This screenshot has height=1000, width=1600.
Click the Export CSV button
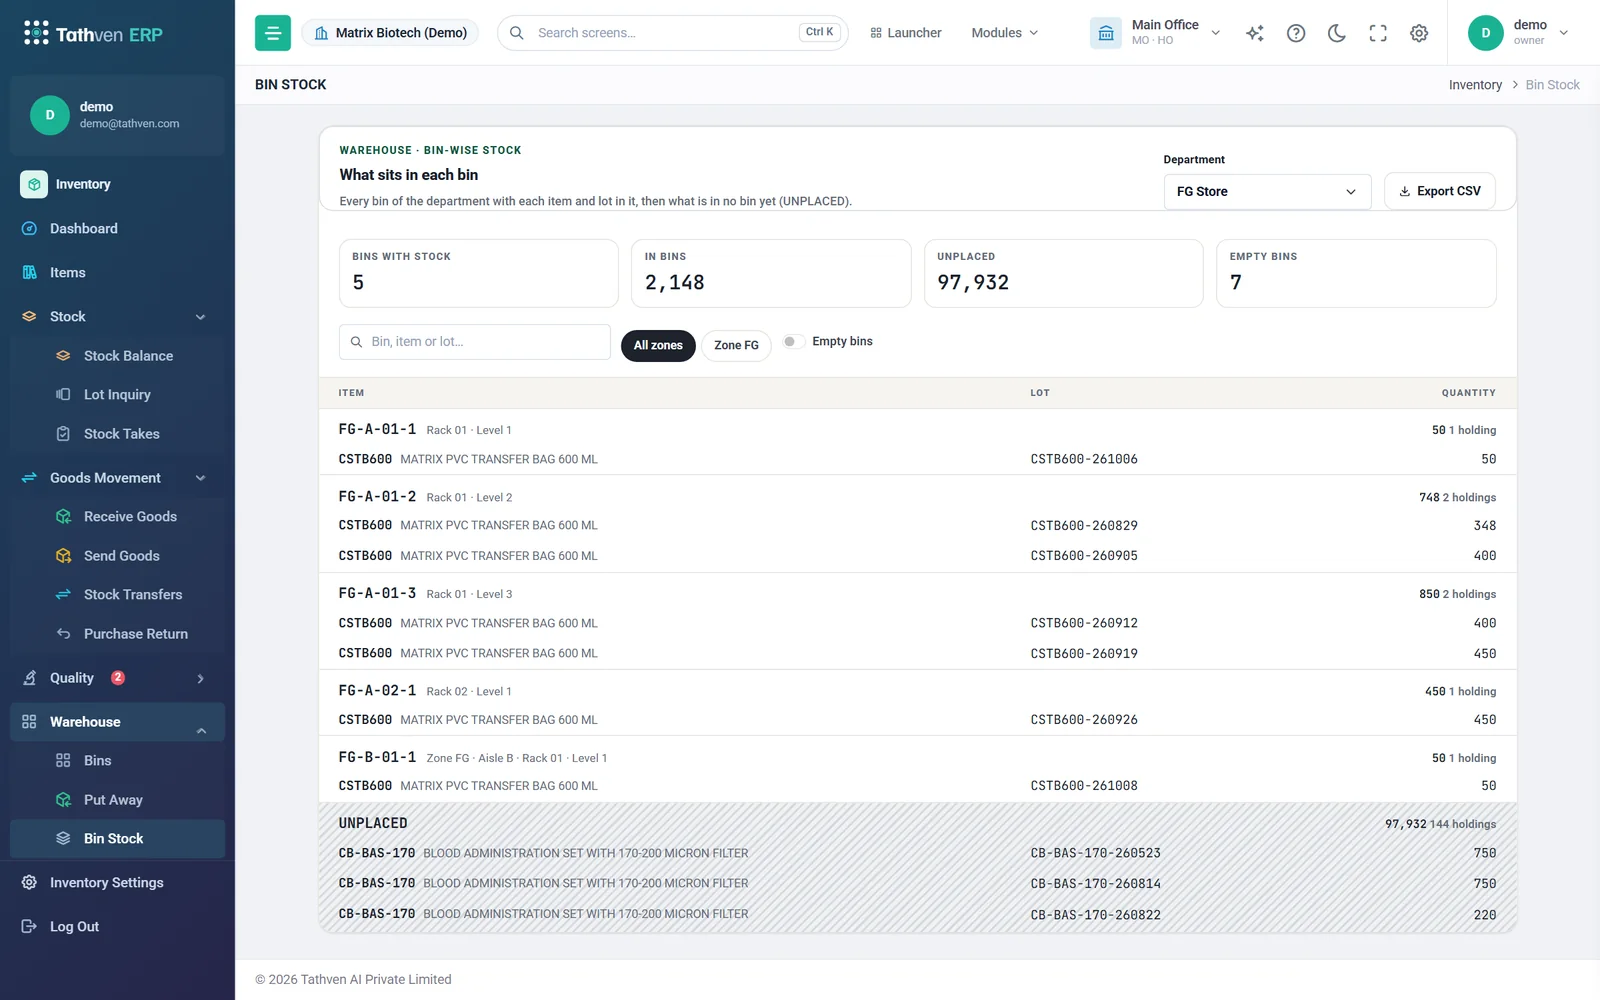point(1439,192)
